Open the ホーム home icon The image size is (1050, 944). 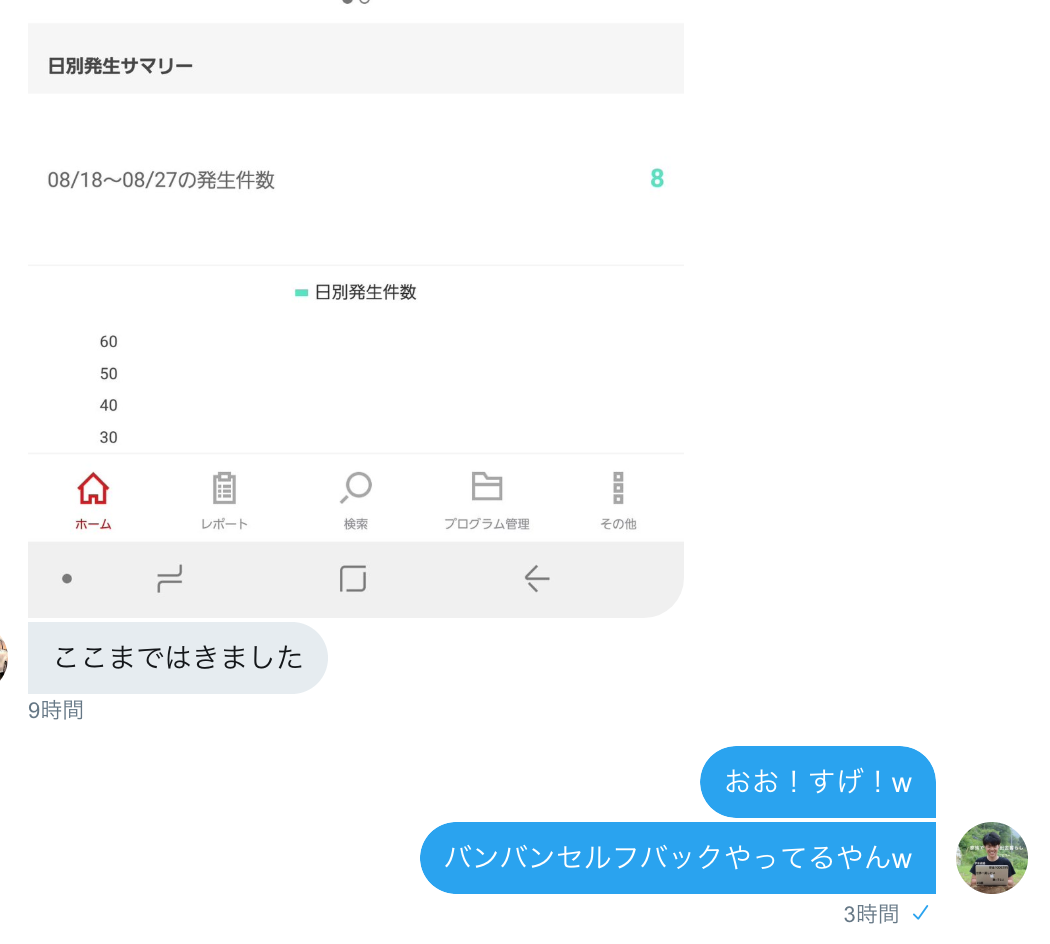click(93, 488)
